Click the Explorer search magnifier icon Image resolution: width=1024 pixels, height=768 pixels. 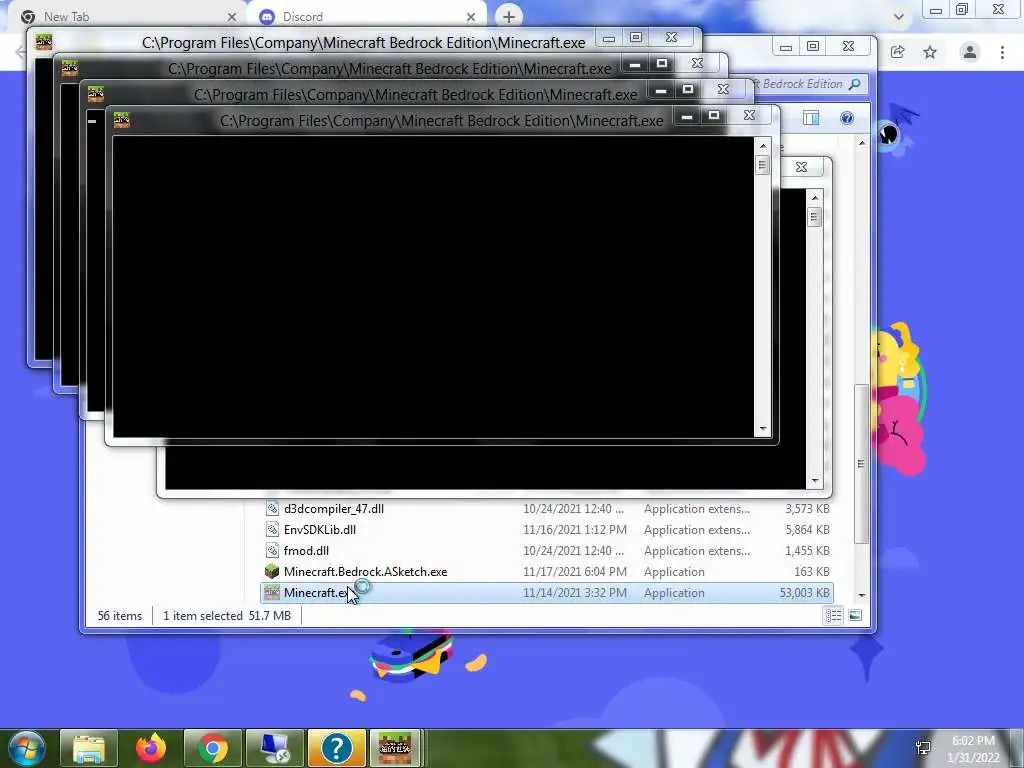click(854, 84)
